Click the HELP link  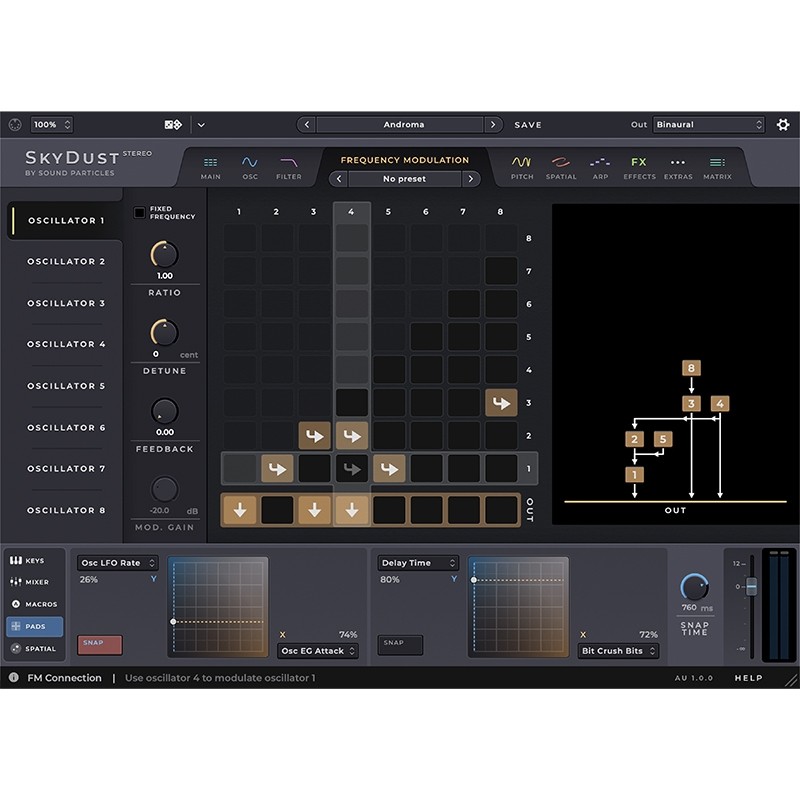[748, 678]
